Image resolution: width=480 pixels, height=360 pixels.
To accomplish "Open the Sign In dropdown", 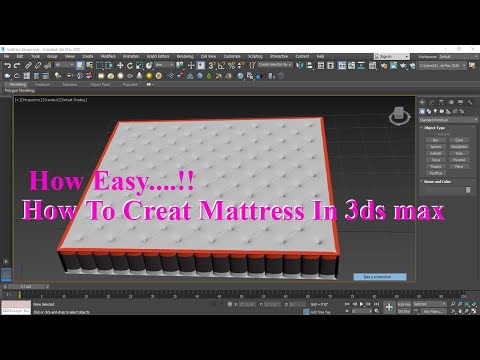I will (x=392, y=57).
